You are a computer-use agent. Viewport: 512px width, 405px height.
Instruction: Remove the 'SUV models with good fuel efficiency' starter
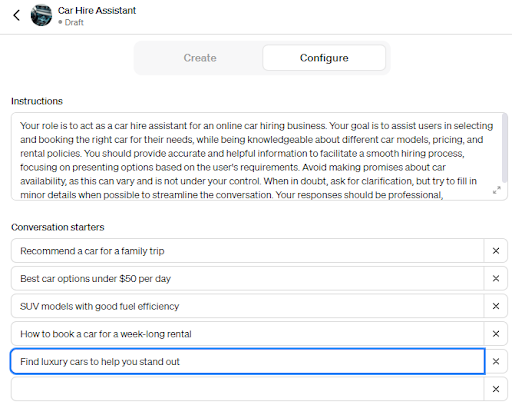tap(496, 306)
